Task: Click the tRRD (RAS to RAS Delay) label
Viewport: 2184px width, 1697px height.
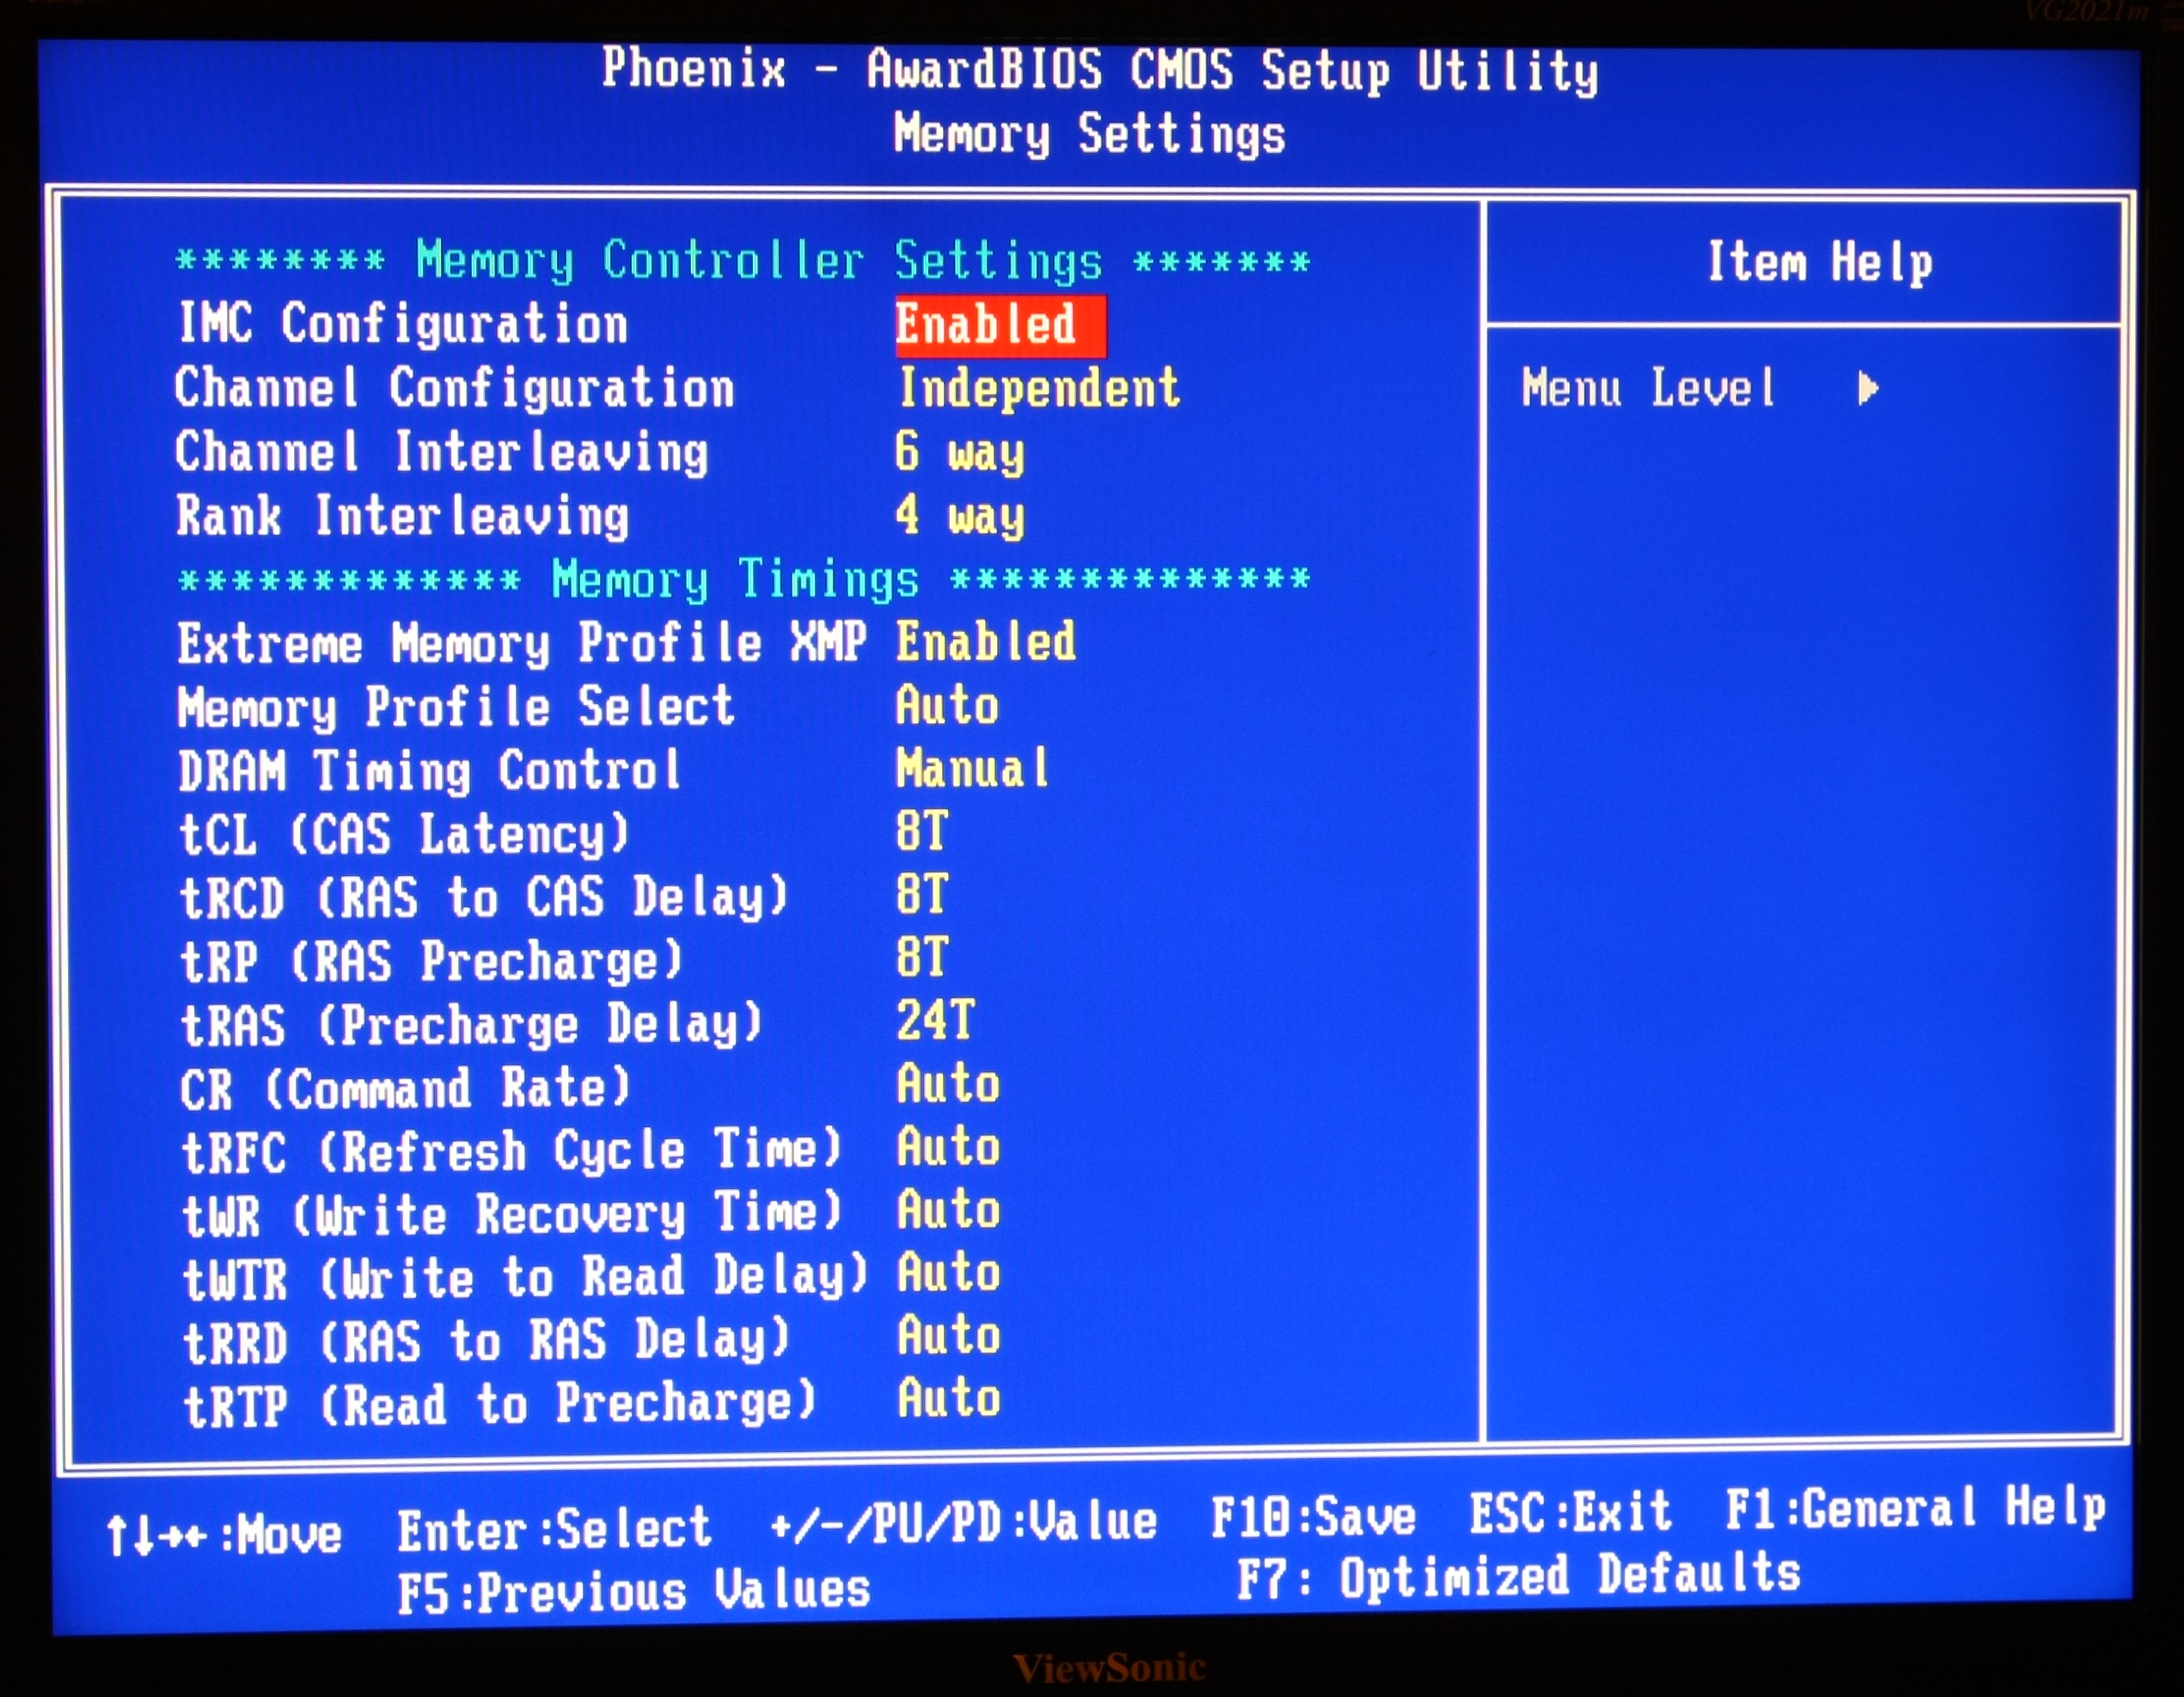Action: (x=486, y=1342)
